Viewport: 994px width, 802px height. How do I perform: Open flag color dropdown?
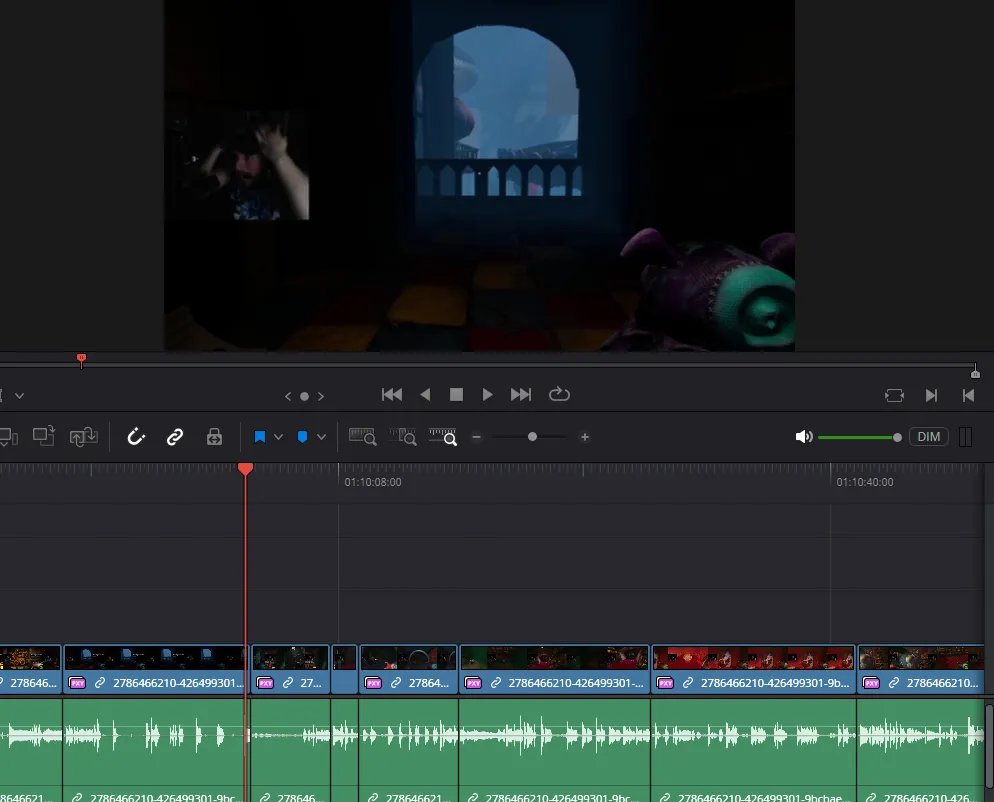[278, 437]
